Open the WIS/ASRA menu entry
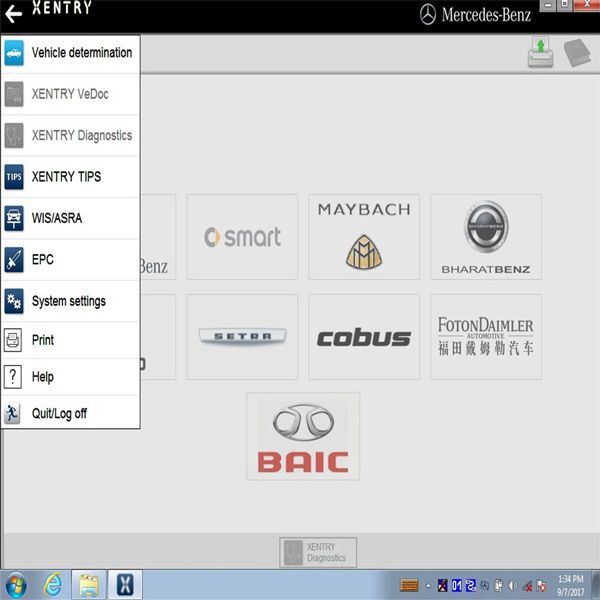This screenshot has height=600, width=600. pos(70,218)
